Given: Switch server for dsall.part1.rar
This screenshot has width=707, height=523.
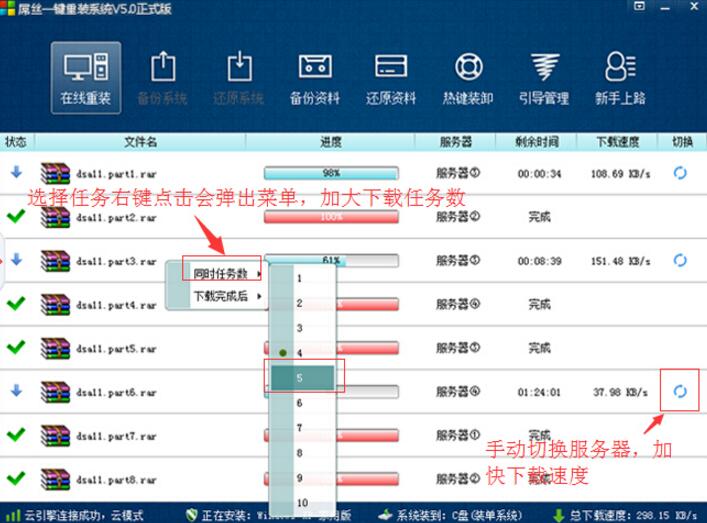Looking at the screenshot, I should [x=680, y=173].
